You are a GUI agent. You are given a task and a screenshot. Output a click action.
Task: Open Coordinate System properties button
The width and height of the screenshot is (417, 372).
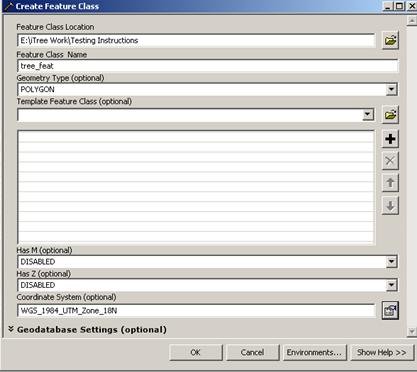pyautogui.click(x=390, y=311)
